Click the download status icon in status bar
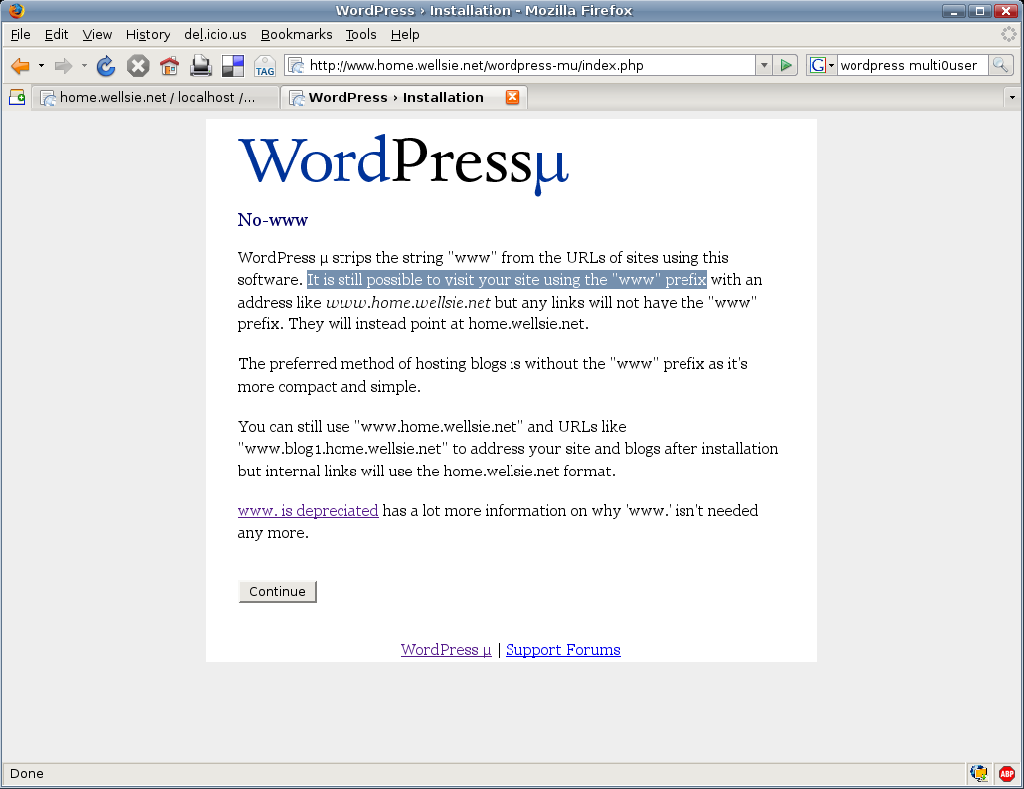 click(x=979, y=773)
